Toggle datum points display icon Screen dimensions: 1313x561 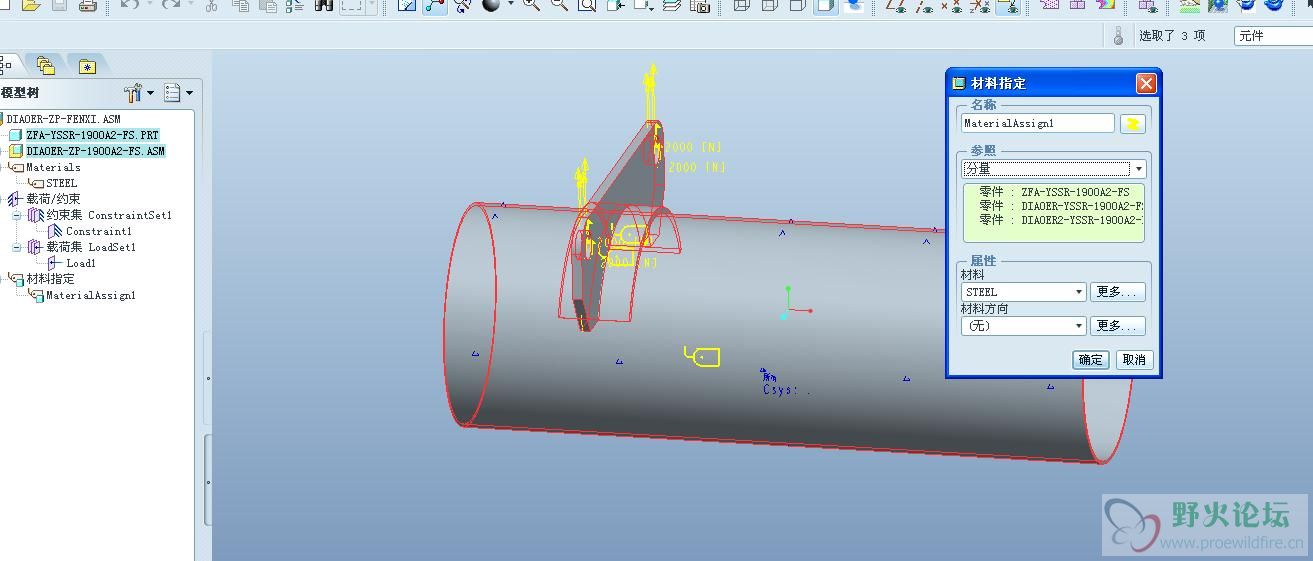coord(952,5)
